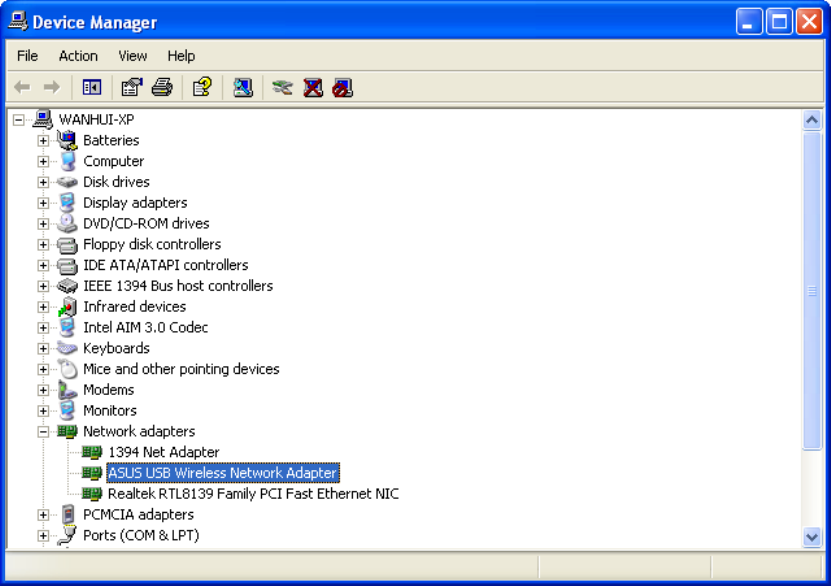Collapse the Network adapters node
The width and height of the screenshot is (831, 586).
coord(43,432)
